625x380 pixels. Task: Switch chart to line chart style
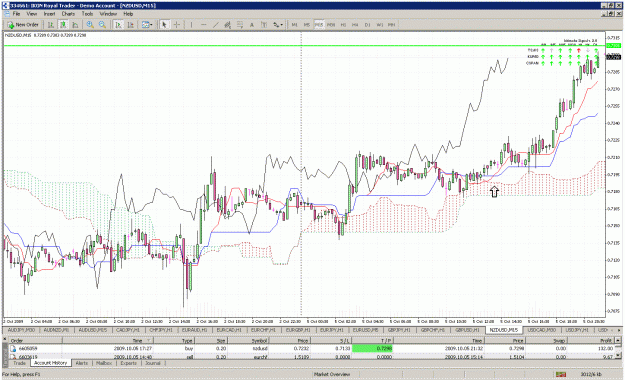coord(75,25)
